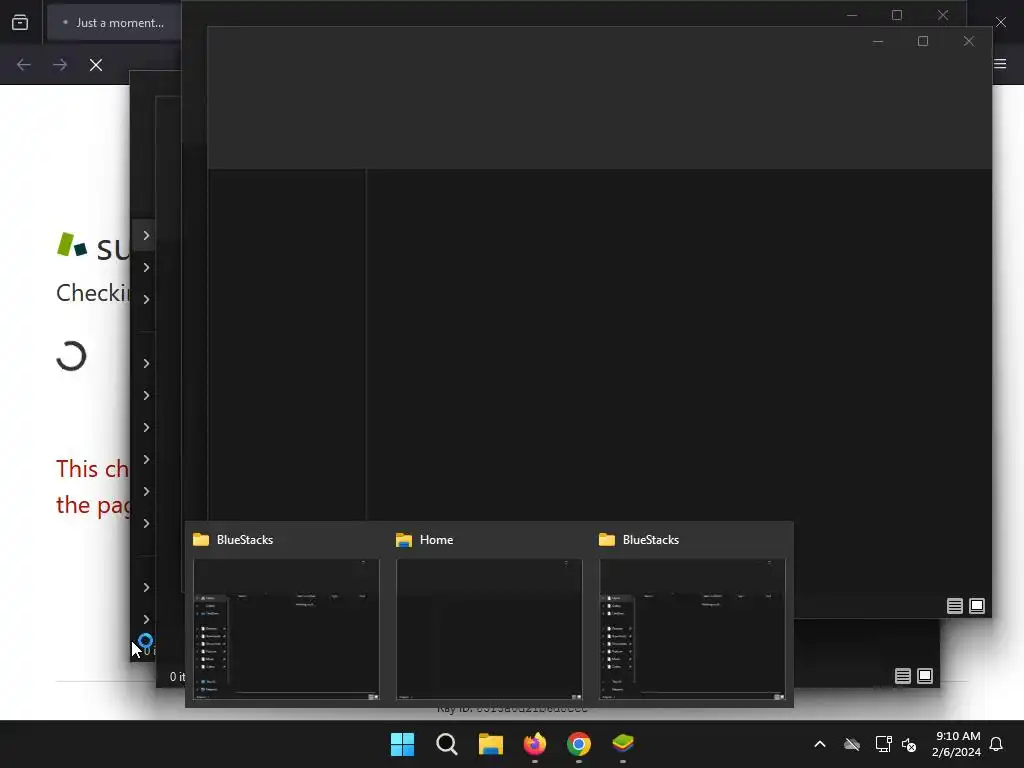1024x768 pixels.
Task: Minimize the front File Explorer window
Action: click(878, 41)
